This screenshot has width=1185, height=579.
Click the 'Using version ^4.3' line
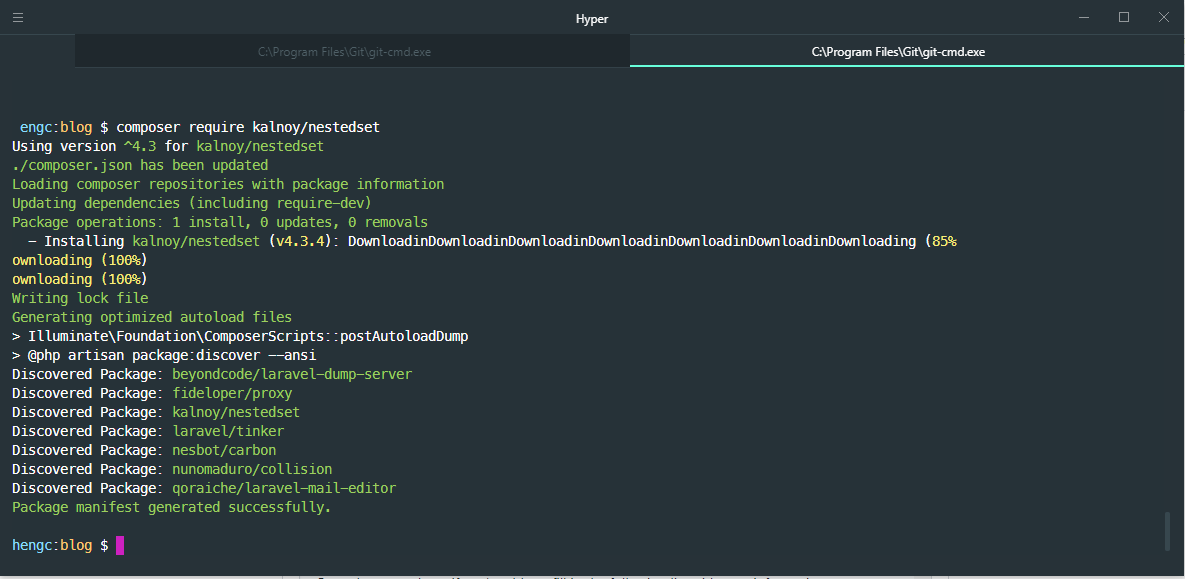pyautogui.click(x=168, y=147)
